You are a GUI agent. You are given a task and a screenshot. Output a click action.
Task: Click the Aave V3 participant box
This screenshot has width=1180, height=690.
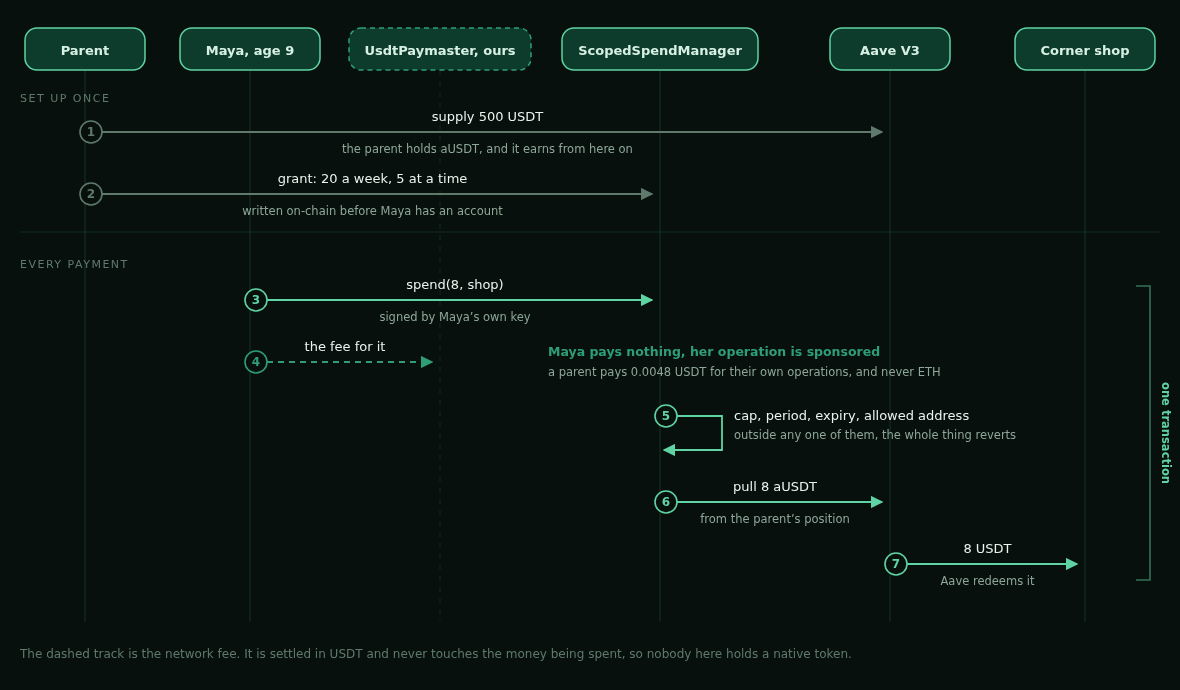tap(890, 50)
